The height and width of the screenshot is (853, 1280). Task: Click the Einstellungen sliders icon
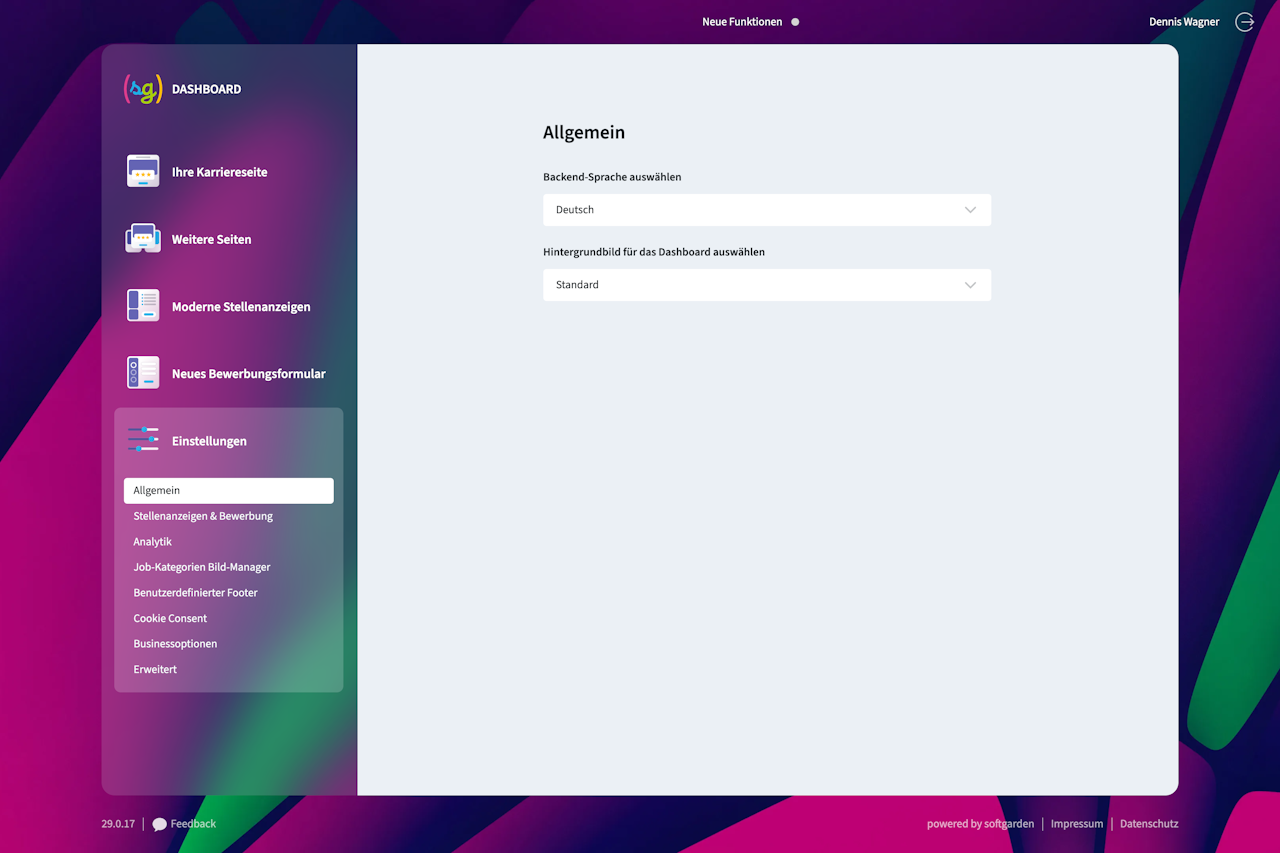[x=143, y=440]
